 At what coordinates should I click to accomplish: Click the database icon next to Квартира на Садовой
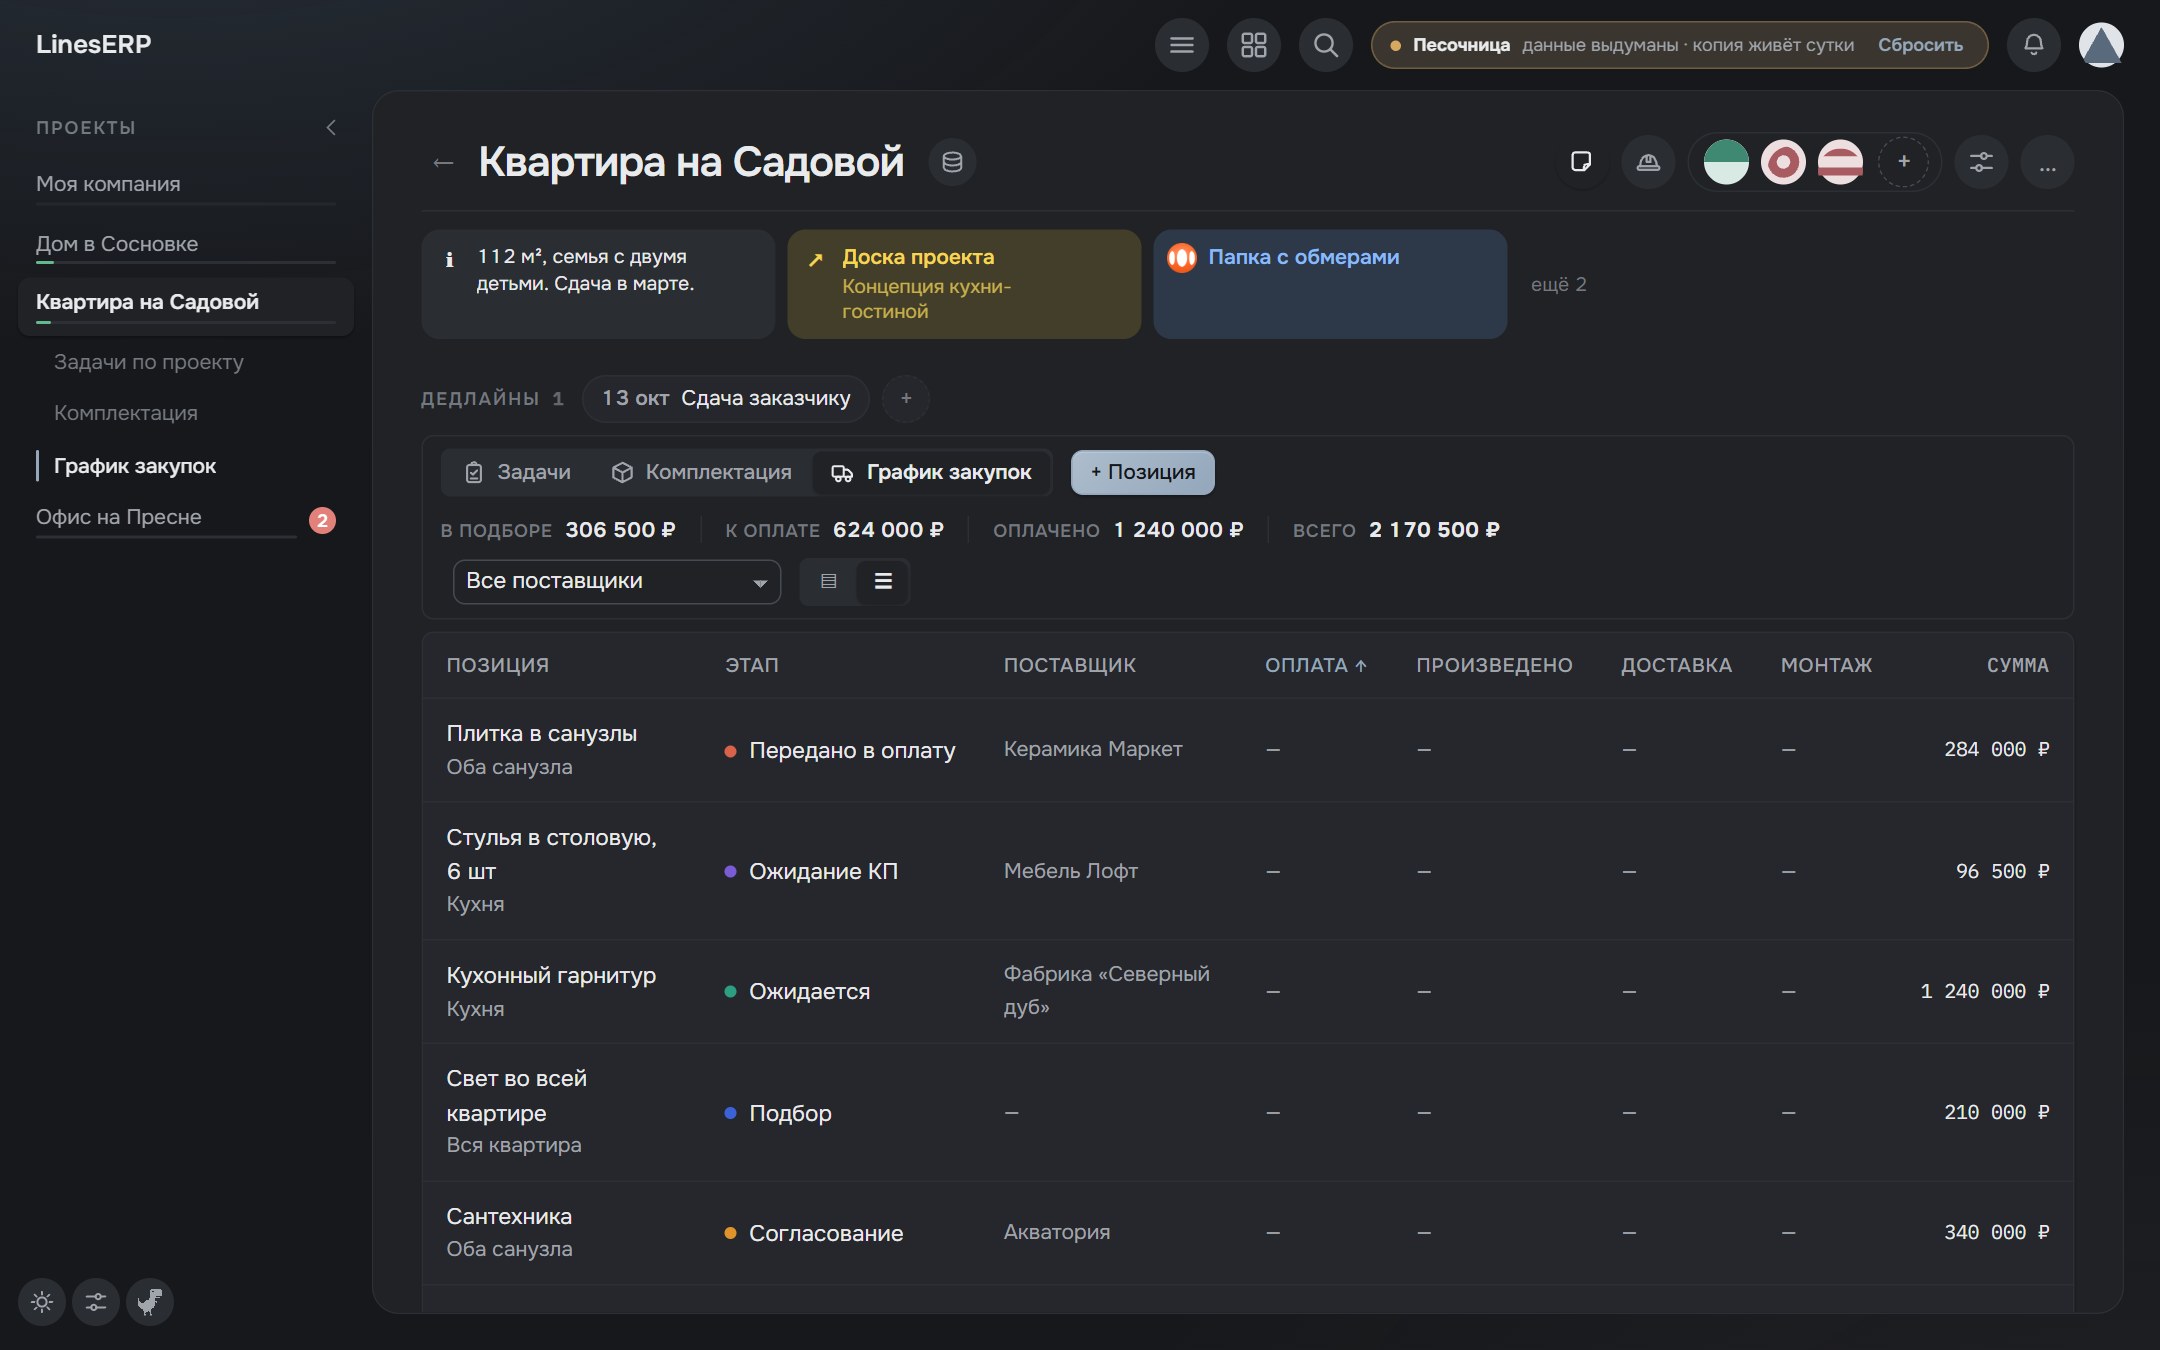(952, 162)
